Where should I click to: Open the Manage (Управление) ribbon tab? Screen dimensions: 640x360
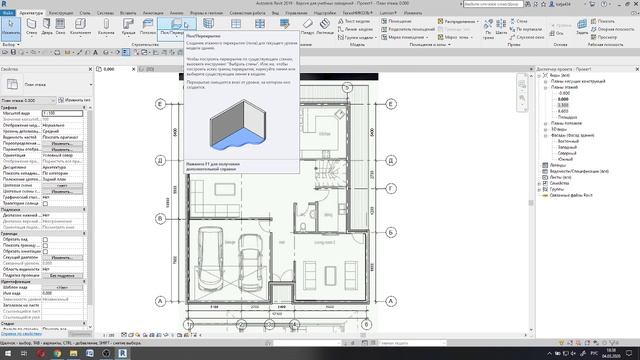point(296,13)
